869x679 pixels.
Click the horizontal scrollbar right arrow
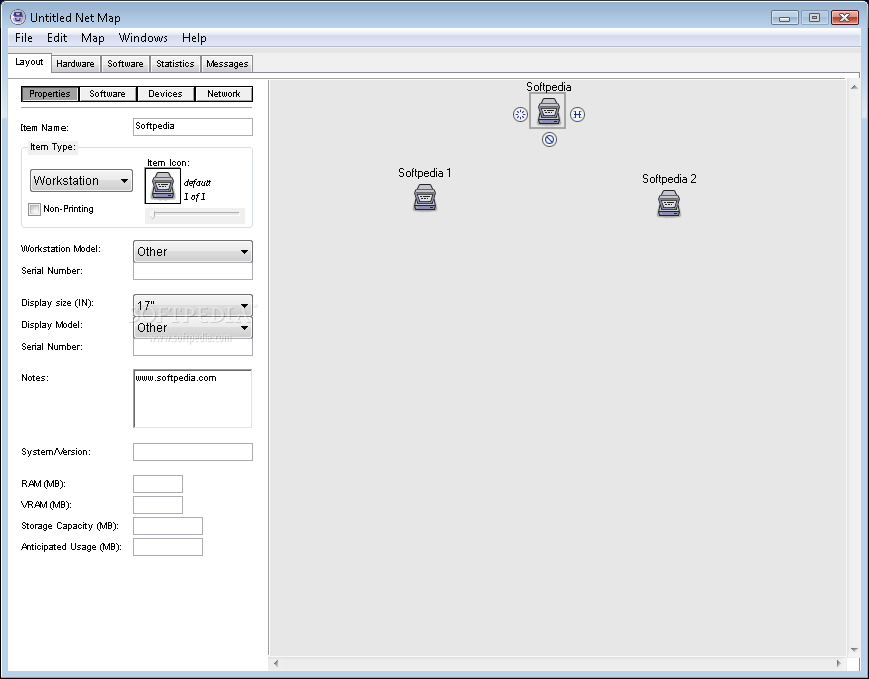click(x=839, y=663)
